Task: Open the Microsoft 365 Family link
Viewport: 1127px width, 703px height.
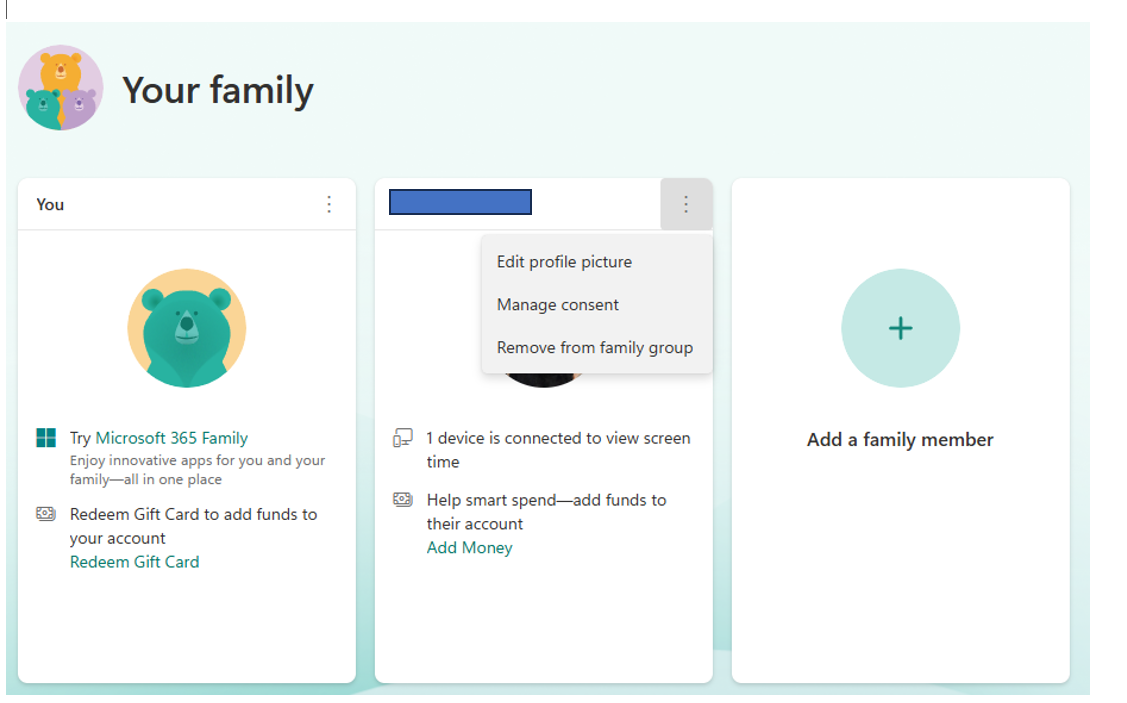Action: coord(172,438)
